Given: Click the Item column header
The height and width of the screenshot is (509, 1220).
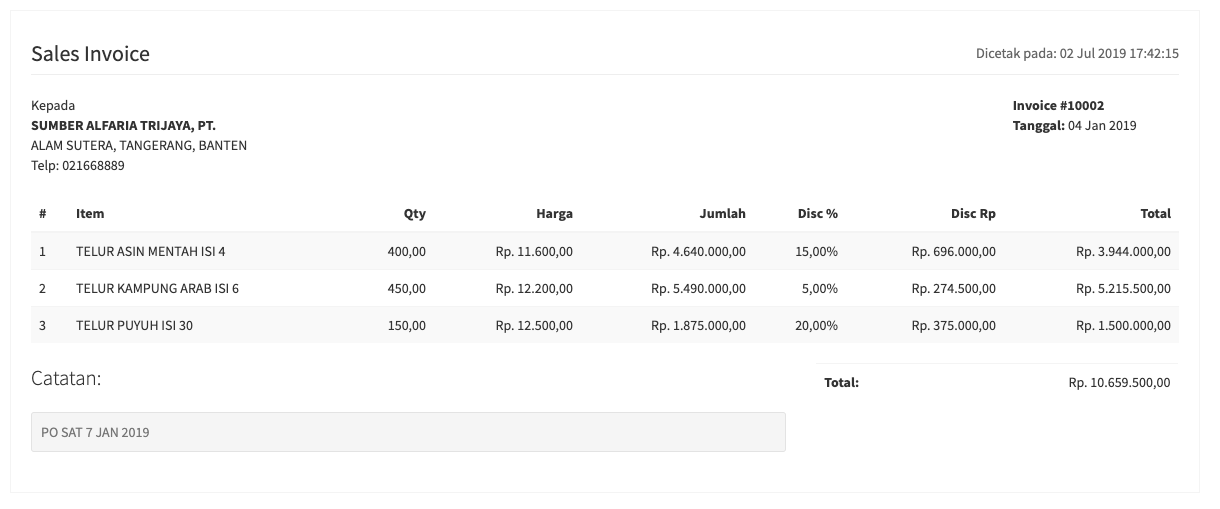Looking at the screenshot, I should (90, 214).
